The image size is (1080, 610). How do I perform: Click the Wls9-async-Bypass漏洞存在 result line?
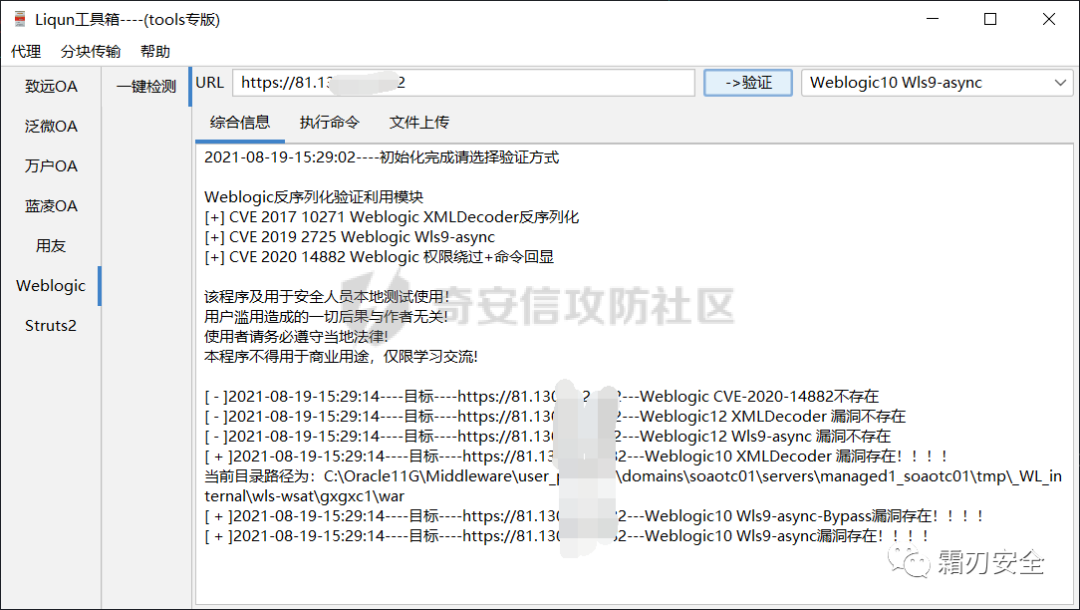pos(594,516)
